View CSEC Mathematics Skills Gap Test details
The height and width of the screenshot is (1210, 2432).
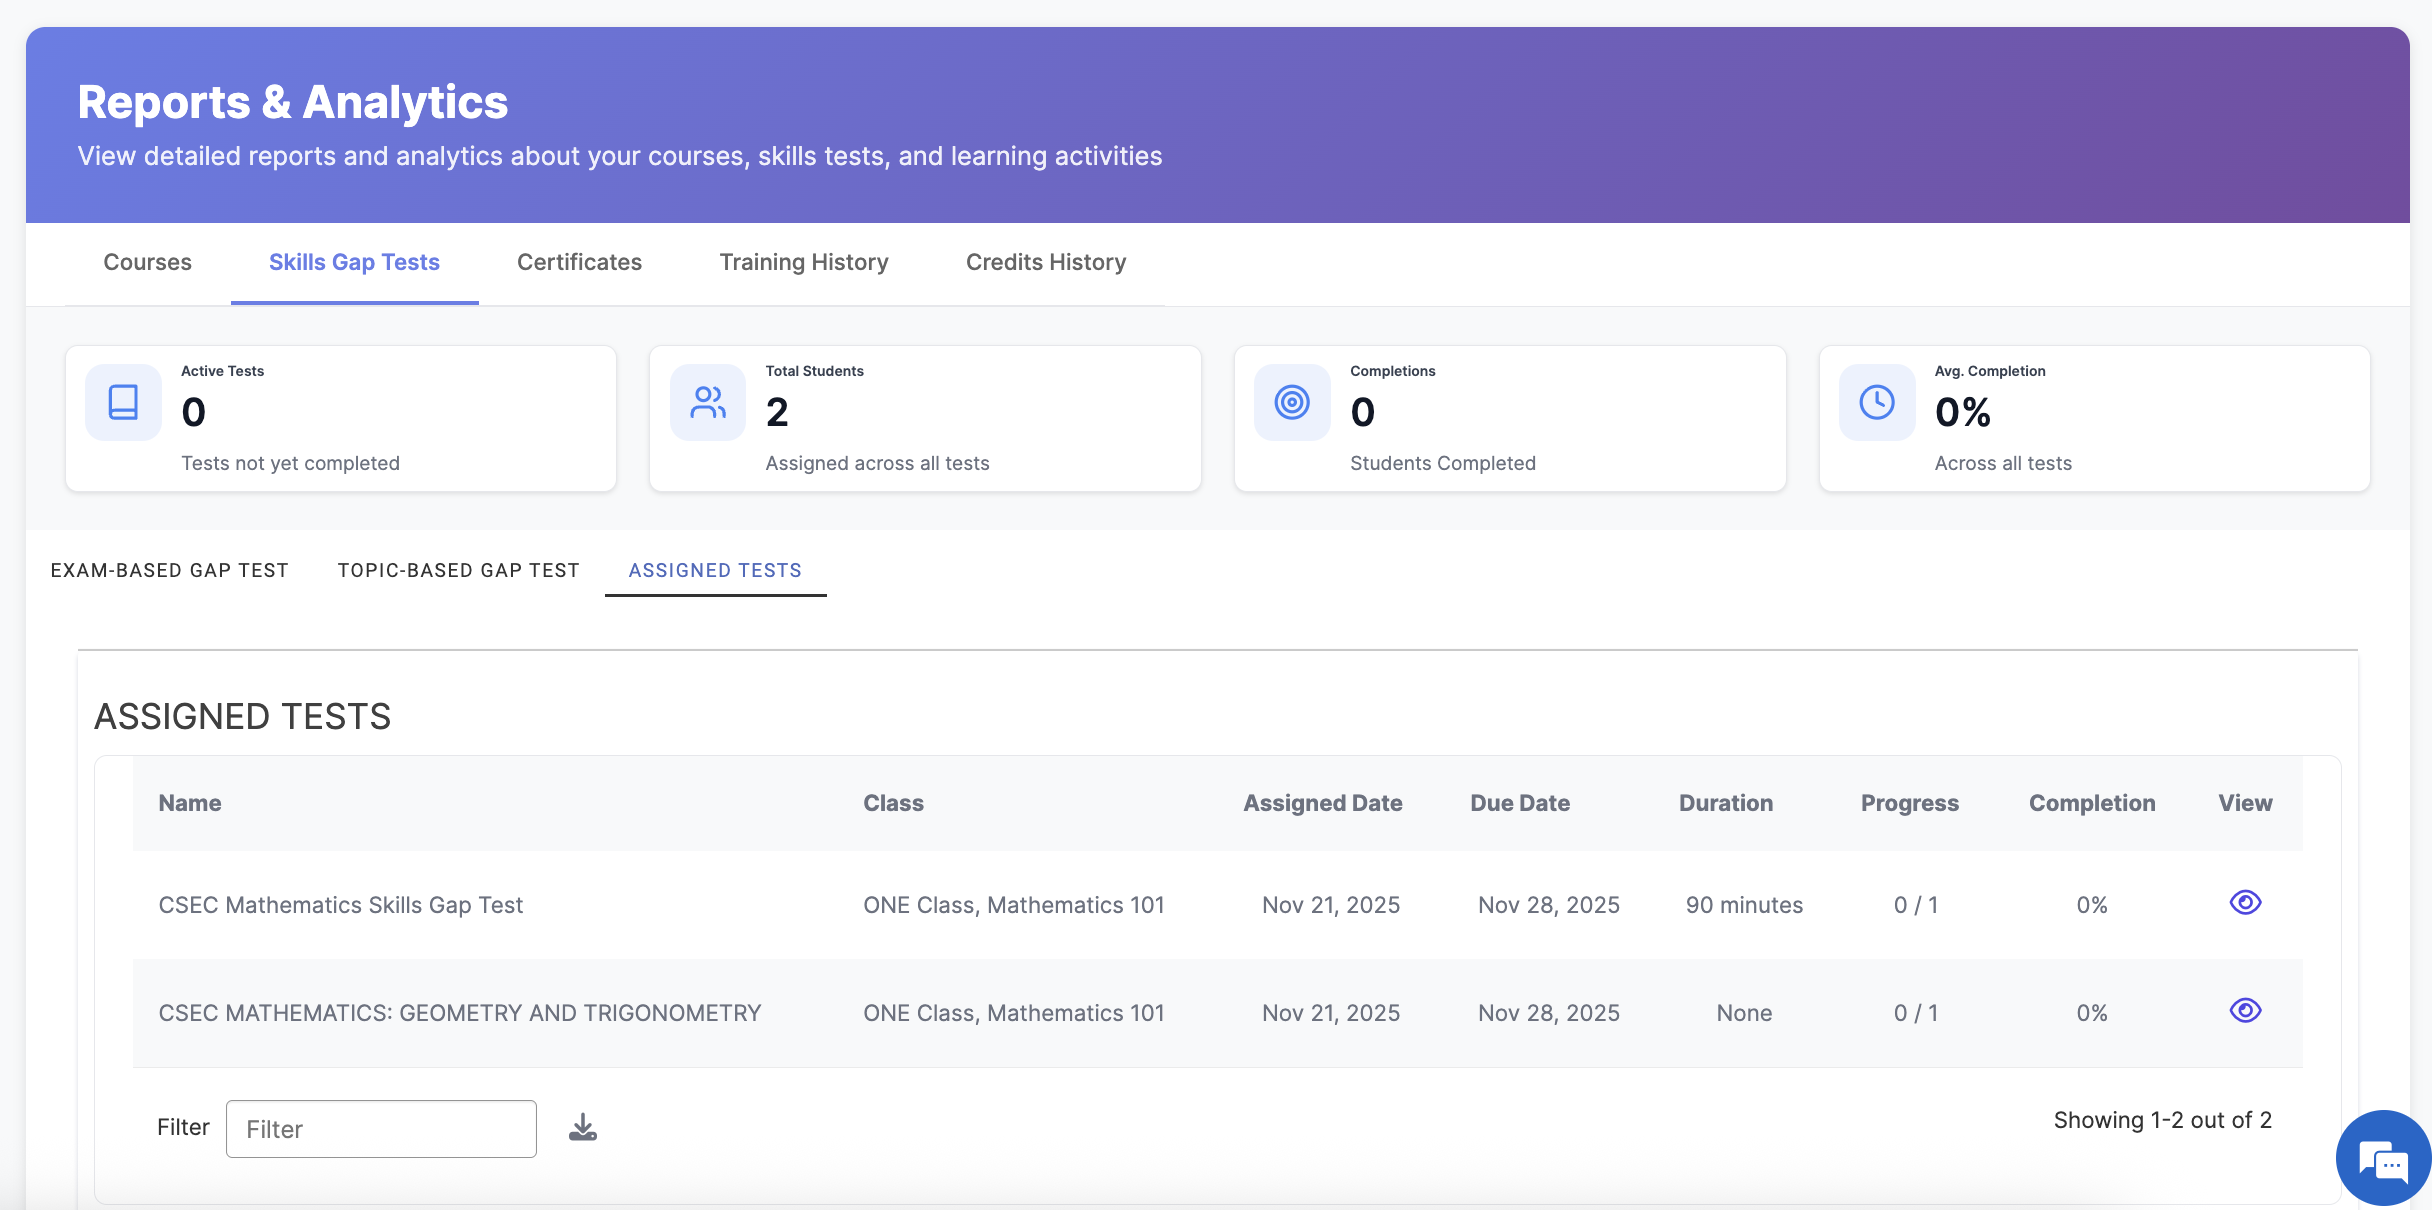[x=2245, y=903]
